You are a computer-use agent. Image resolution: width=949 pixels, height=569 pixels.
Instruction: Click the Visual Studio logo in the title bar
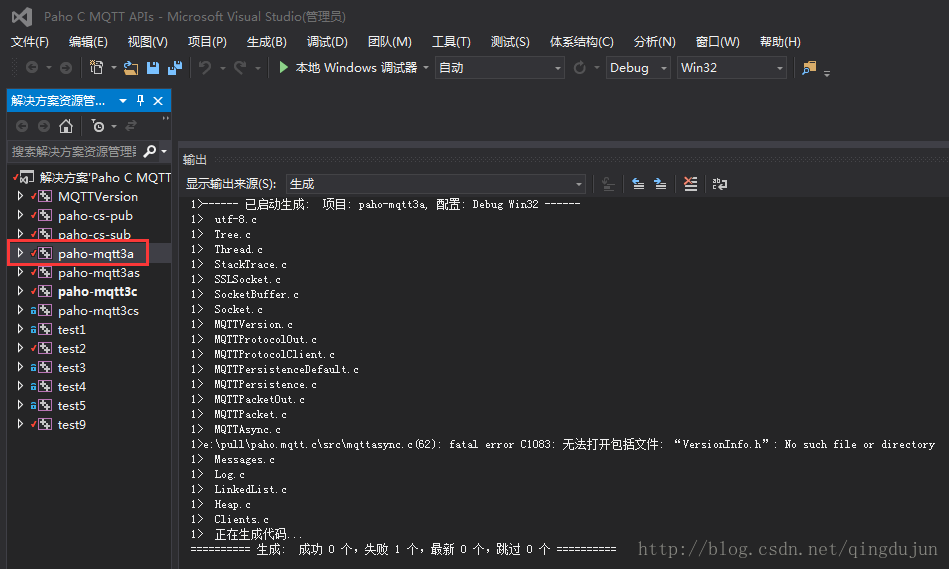[22, 16]
